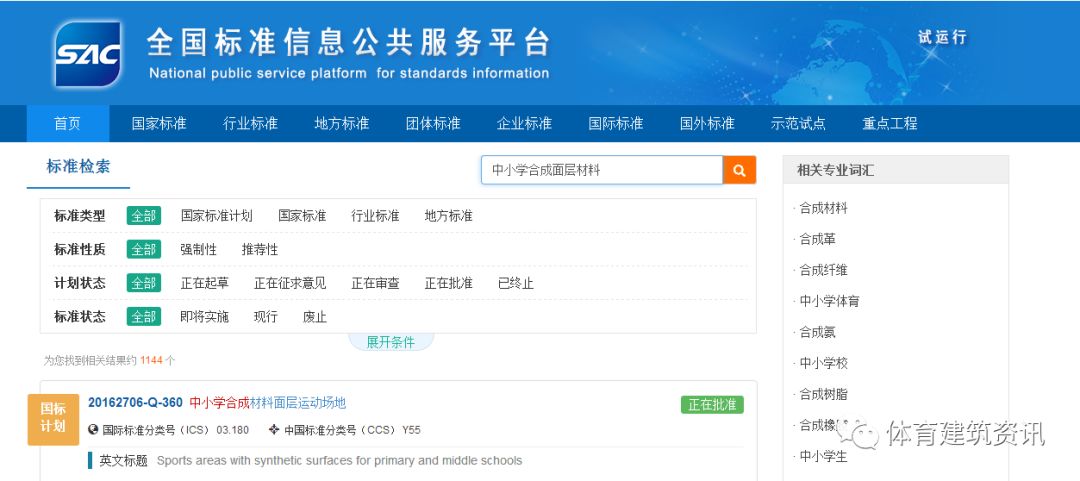This screenshot has width=1080, height=481.
Task: Filter 标准类型 by 地方标准
Action: click(x=448, y=216)
